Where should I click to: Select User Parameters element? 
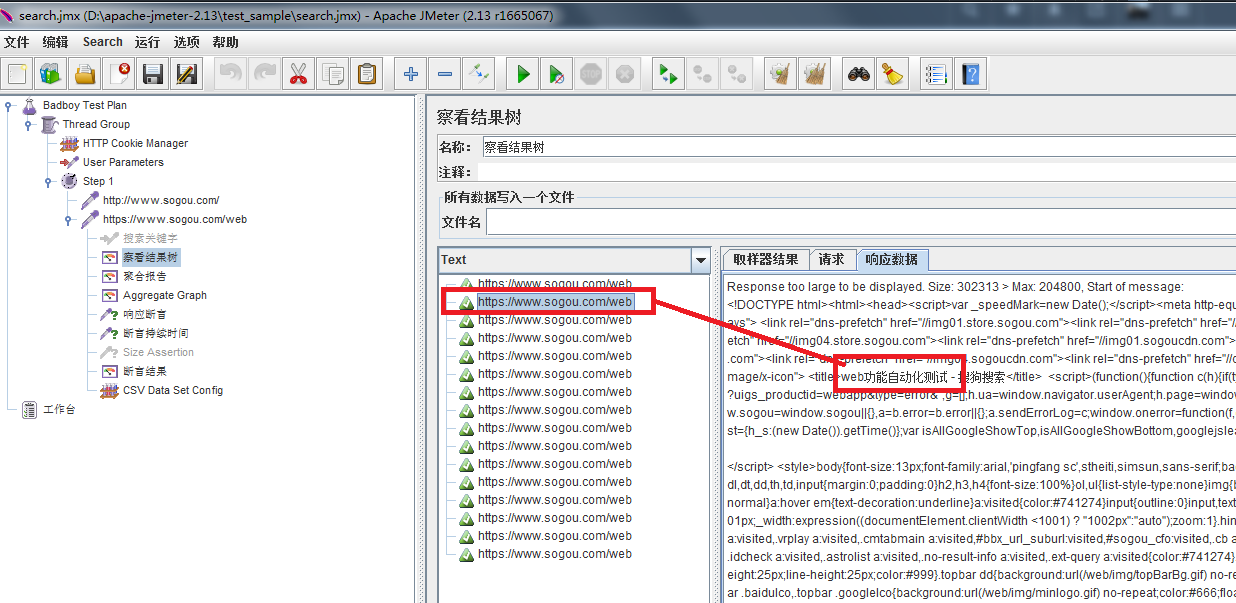tap(123, 162)
